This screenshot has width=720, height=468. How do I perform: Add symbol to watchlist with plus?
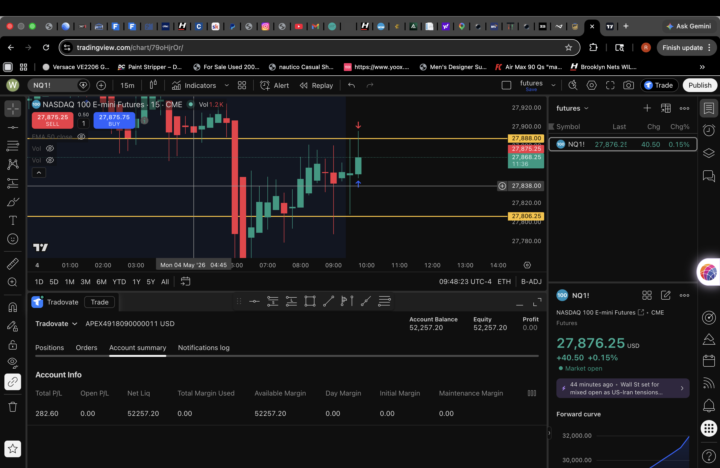pos(647,108)
